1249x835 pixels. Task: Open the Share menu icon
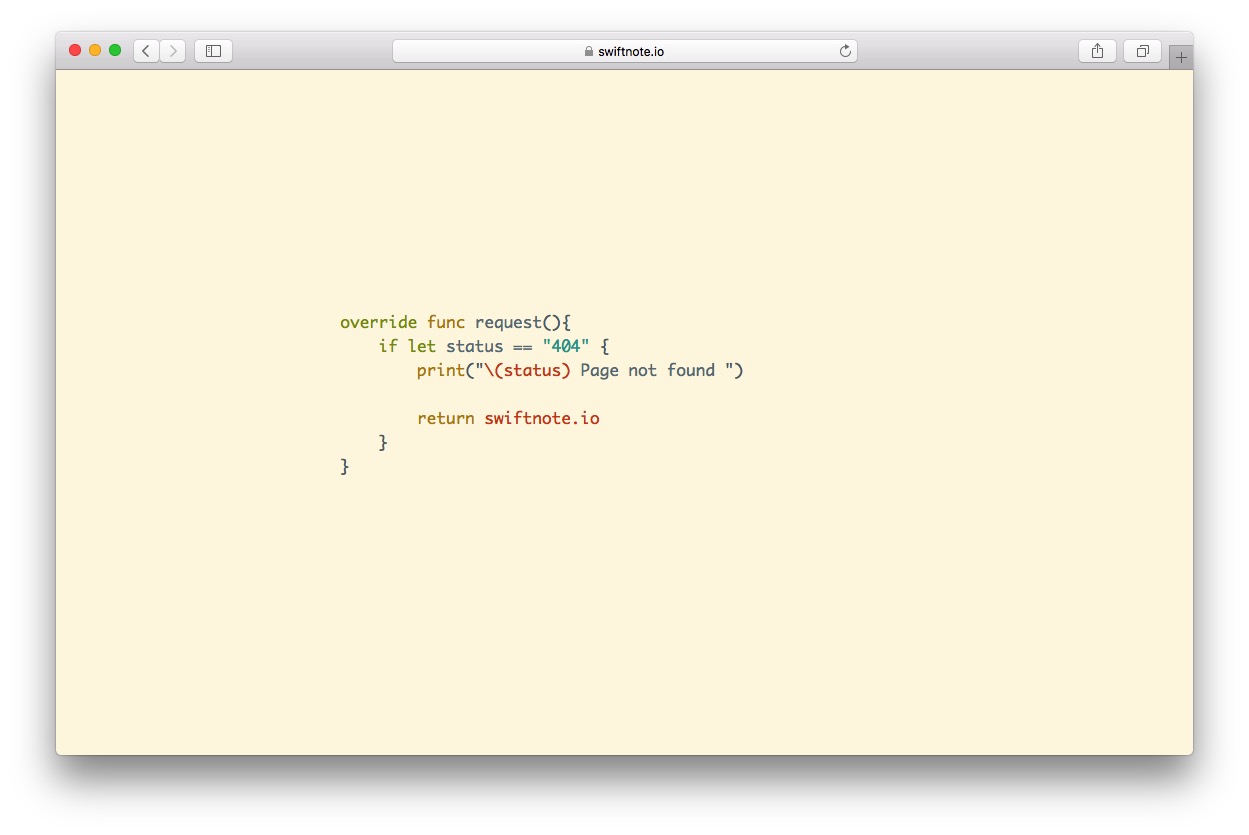[1097, 51]
